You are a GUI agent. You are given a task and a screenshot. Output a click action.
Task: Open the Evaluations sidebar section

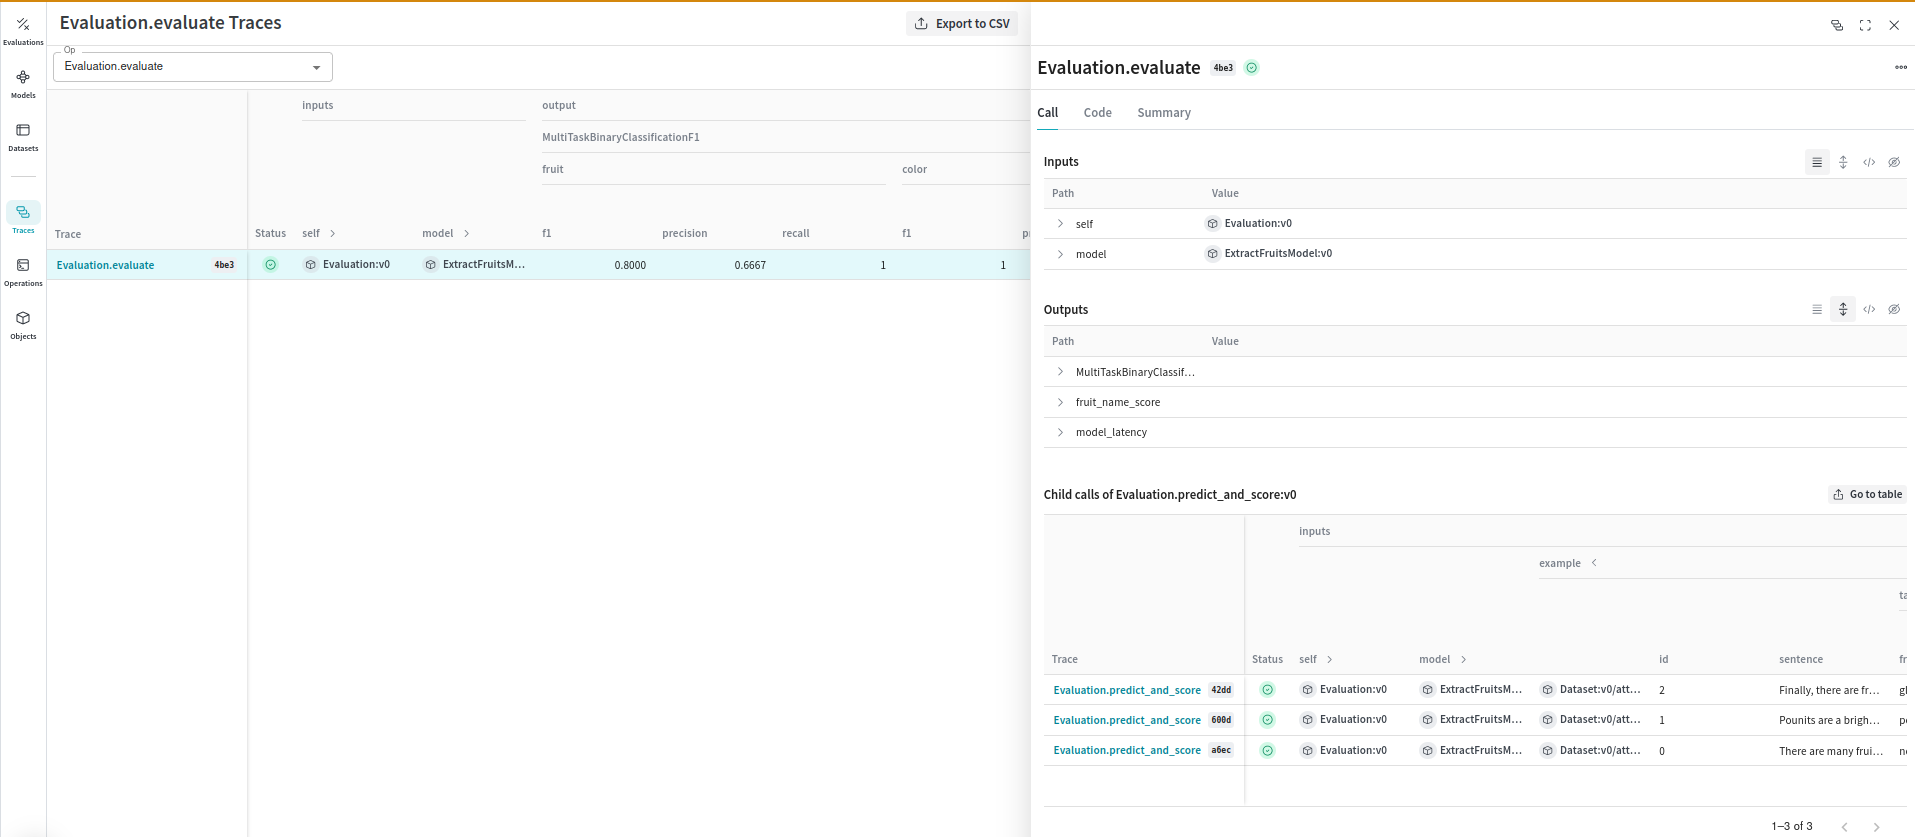(23, 30)
